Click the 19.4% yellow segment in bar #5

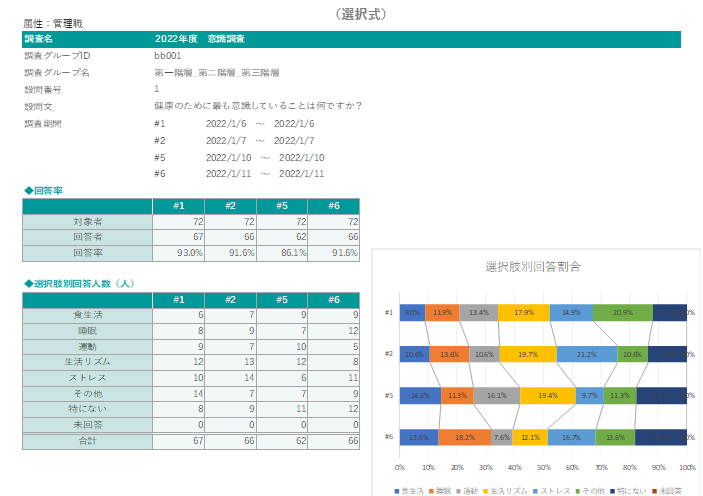(x=548, y=396)
